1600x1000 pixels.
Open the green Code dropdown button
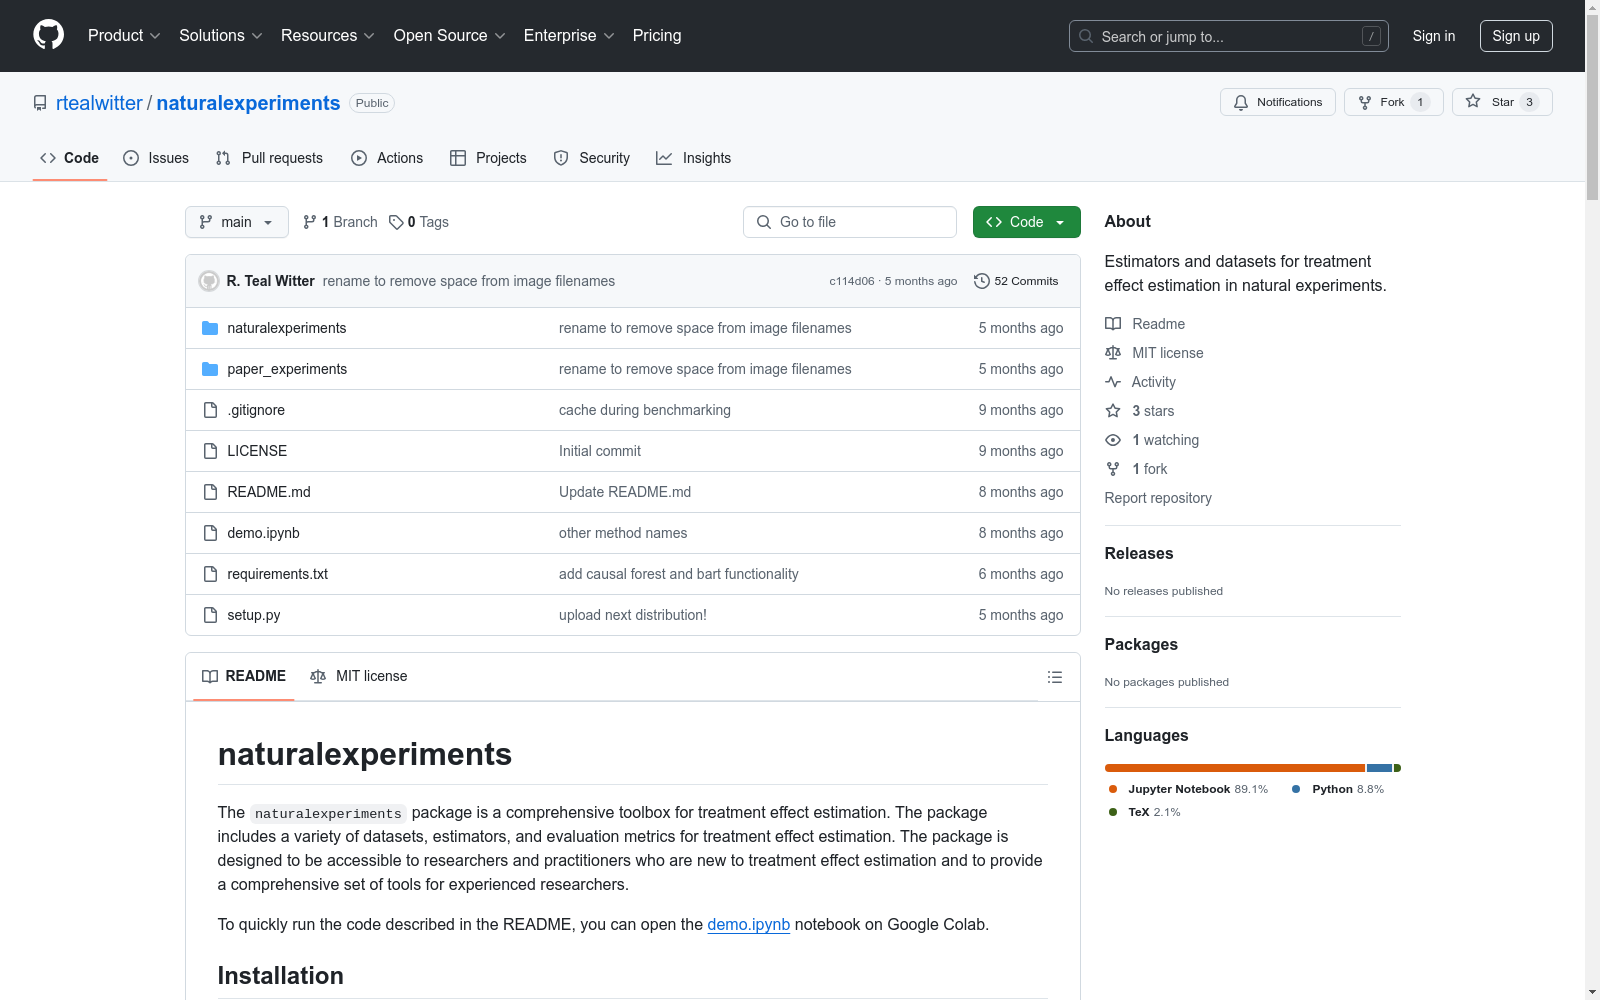(1027, 222)
